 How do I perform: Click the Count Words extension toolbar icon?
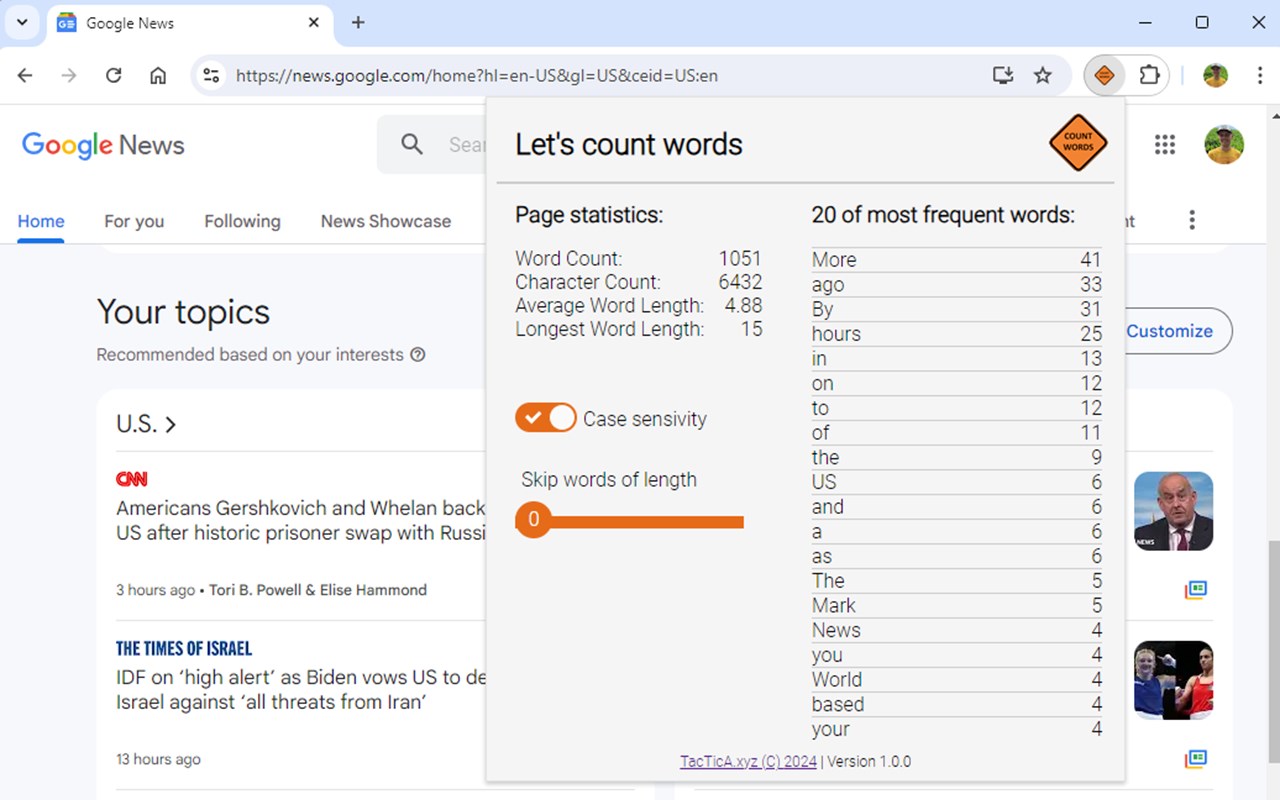pyautogui.click(x=1104, y=75)
